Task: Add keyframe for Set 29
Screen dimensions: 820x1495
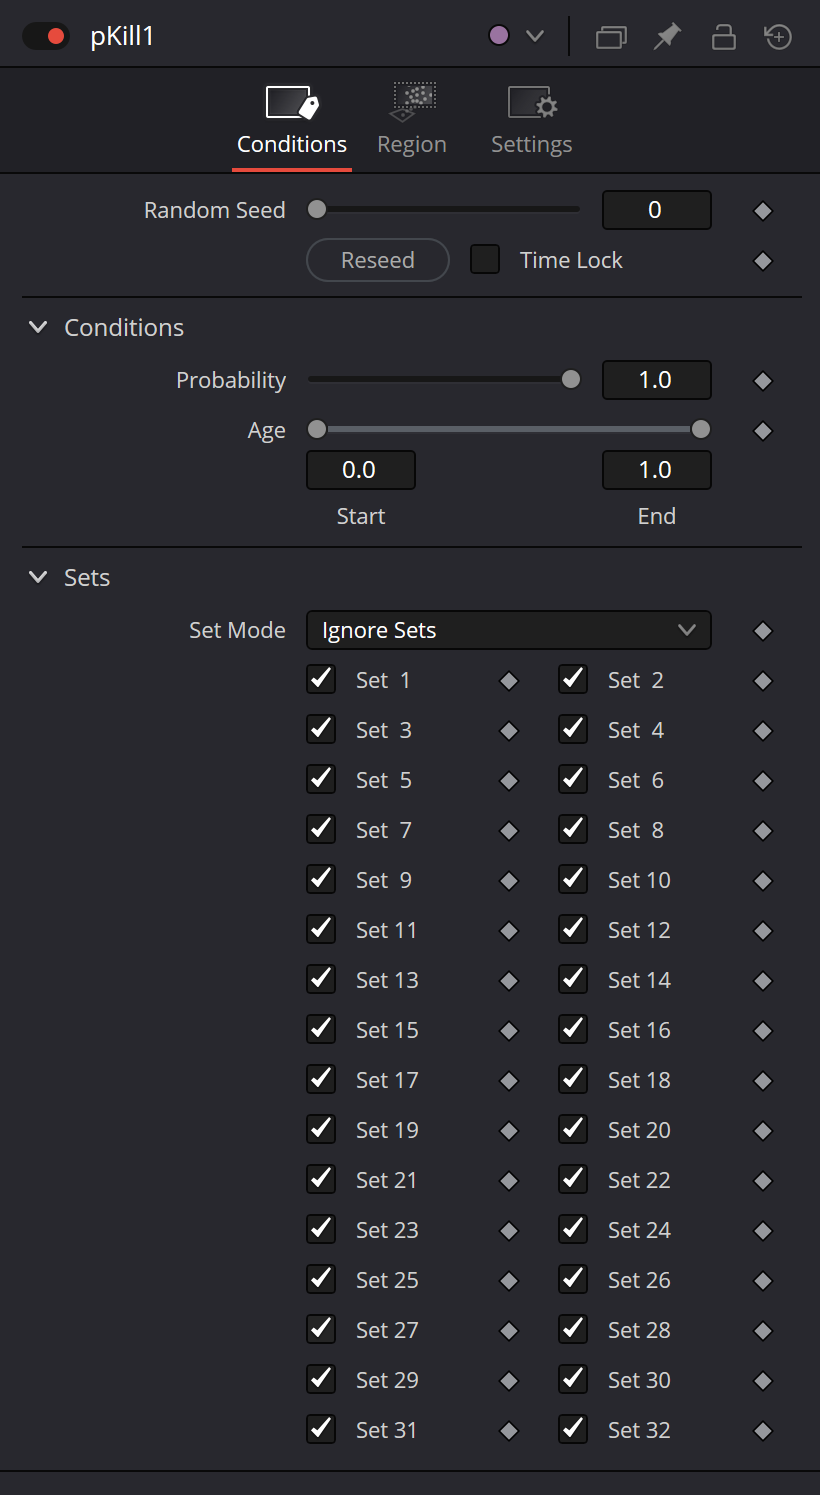Action: 509,1381
